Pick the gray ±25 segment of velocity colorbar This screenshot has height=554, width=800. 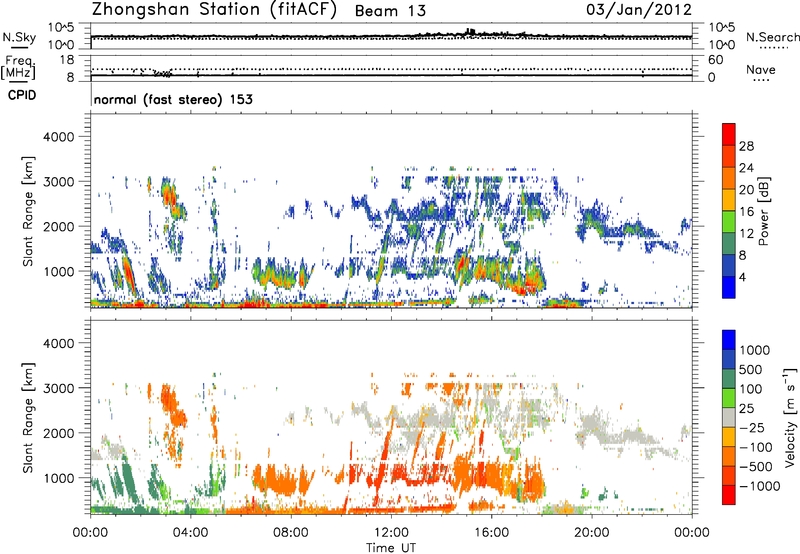pos(729,417)
